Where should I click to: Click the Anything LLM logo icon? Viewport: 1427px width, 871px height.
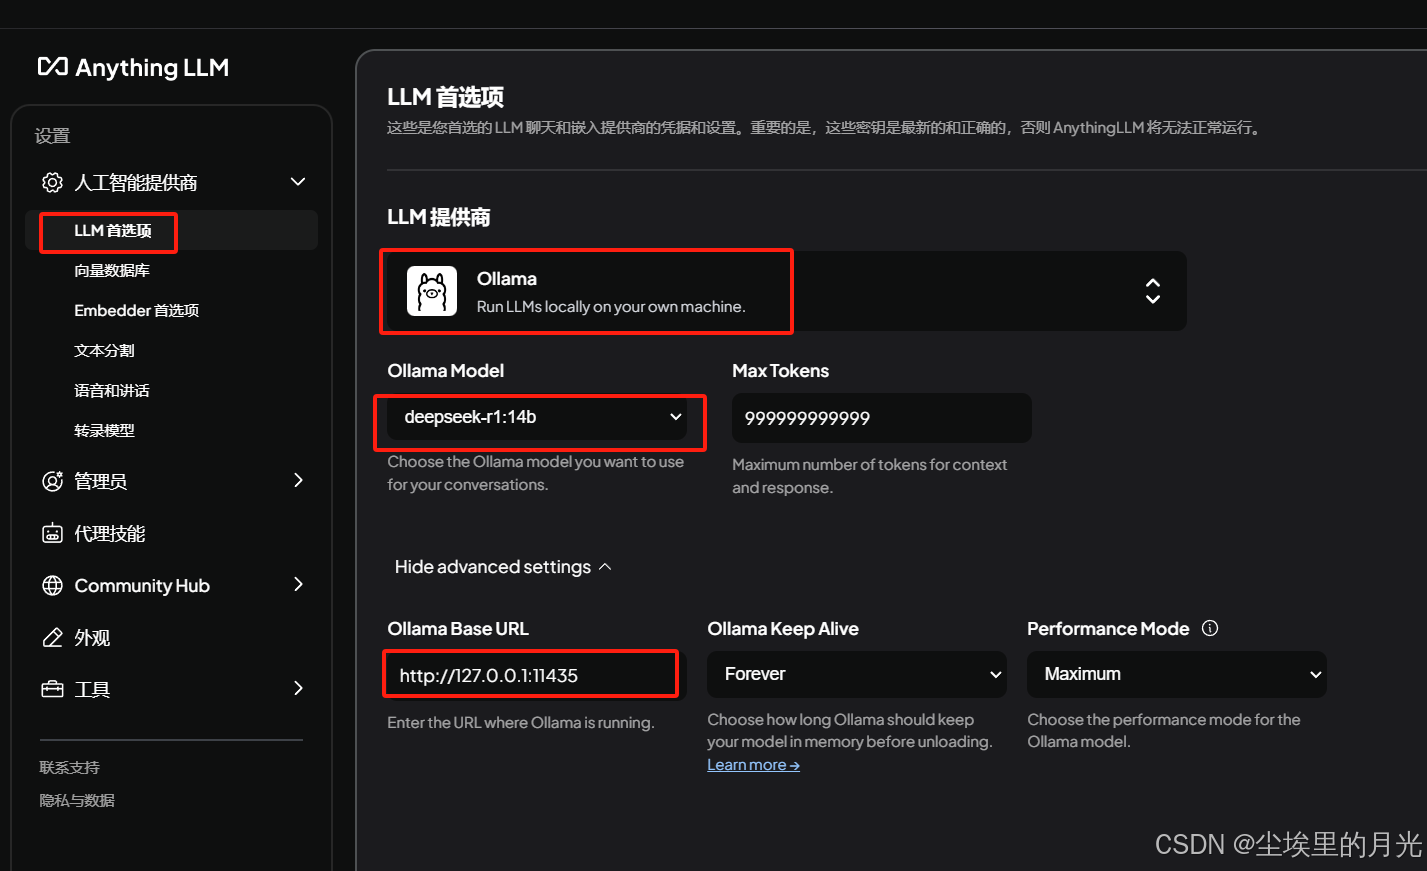coord(52,67)
